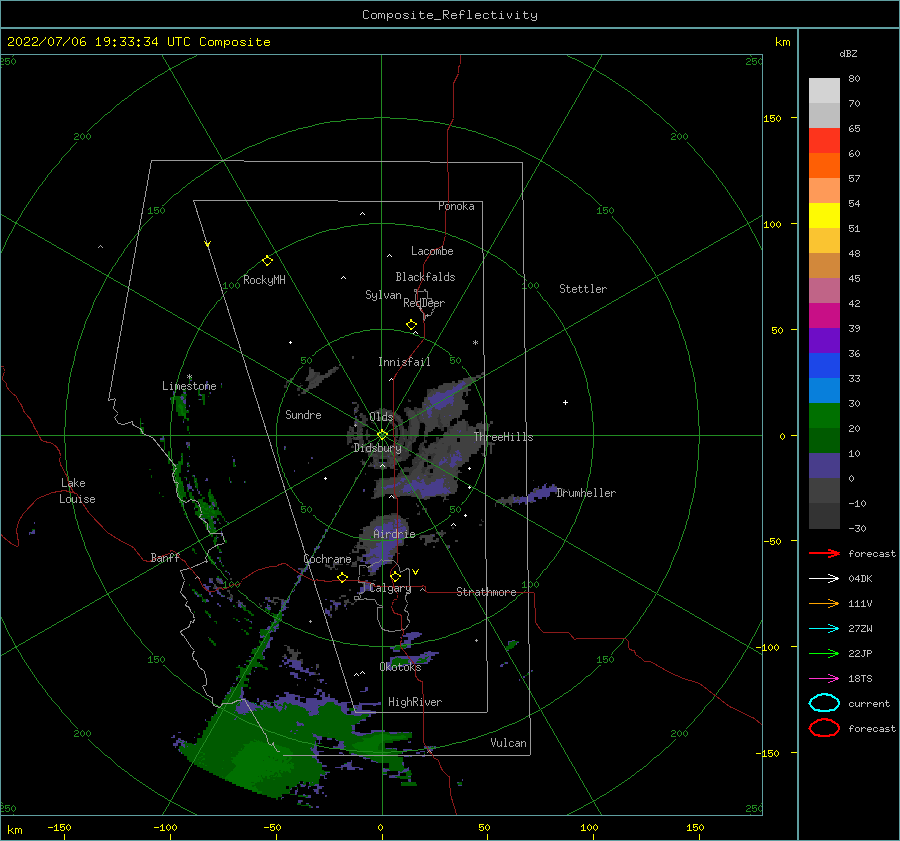This screenshot has height=841, width=900.
Task: Click the HighRiver label
Action: (415, 702)
